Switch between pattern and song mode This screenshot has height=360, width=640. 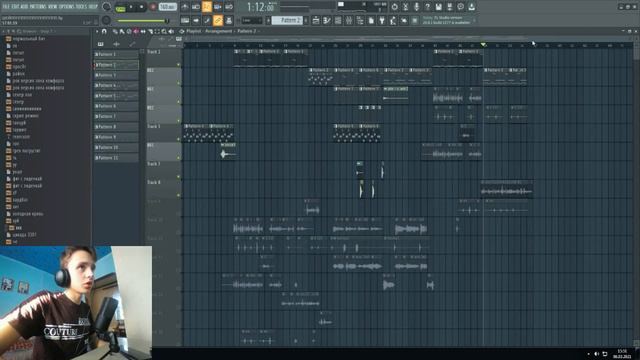[120, 7]
